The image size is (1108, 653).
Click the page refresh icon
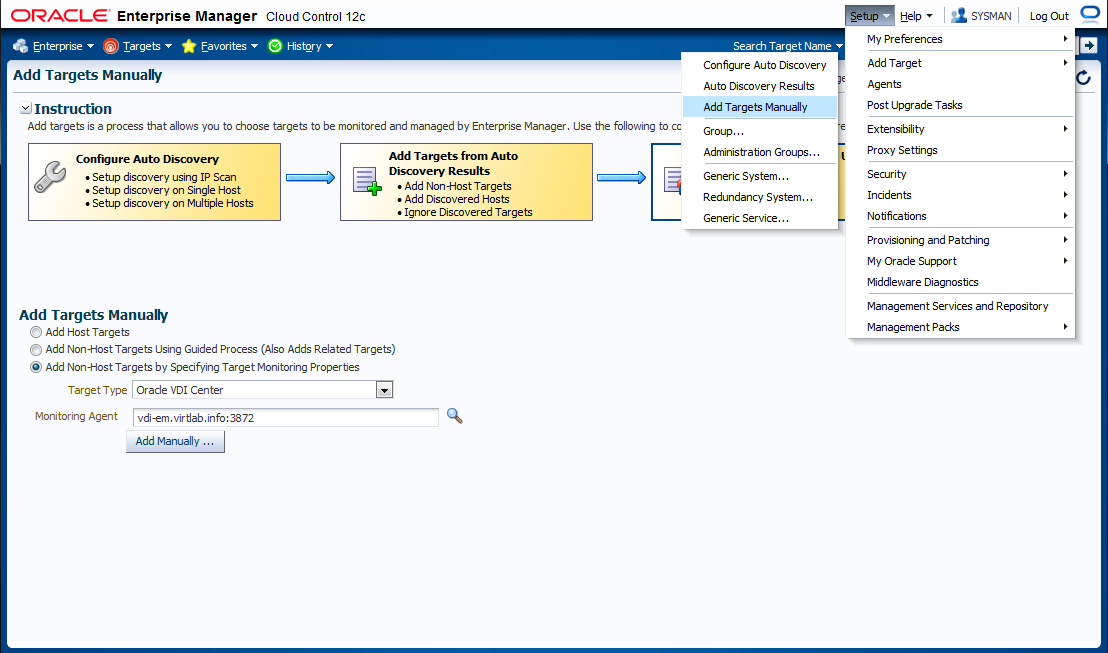1083,77
